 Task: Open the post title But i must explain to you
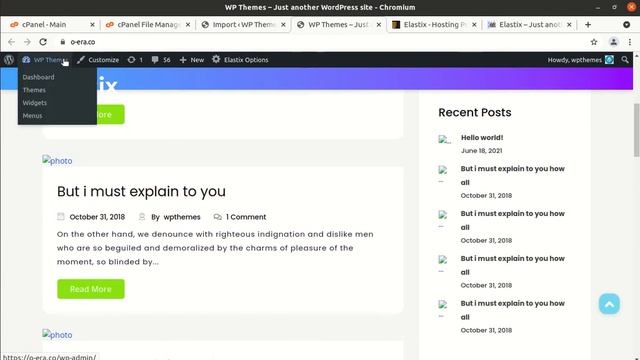click(x=141, y=191)
